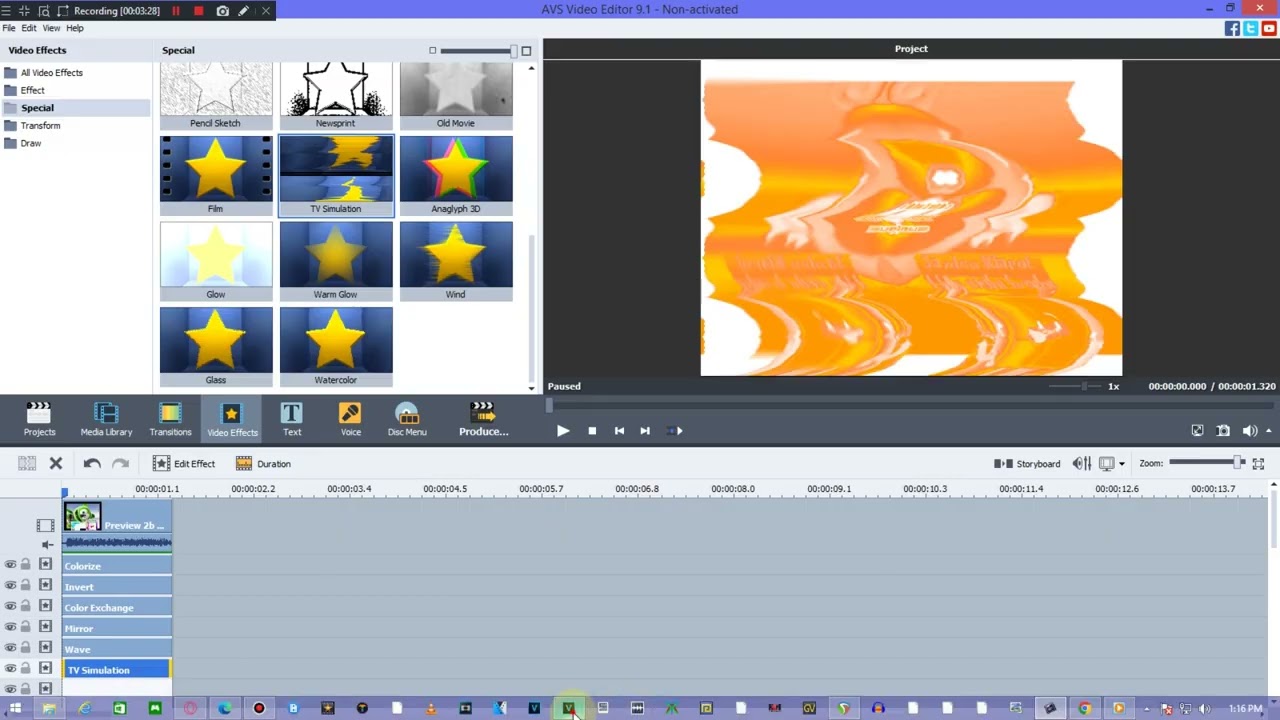The image size is (1280, 720).
Task: Stop the screen recording
Action: click(x=198, y=10)
